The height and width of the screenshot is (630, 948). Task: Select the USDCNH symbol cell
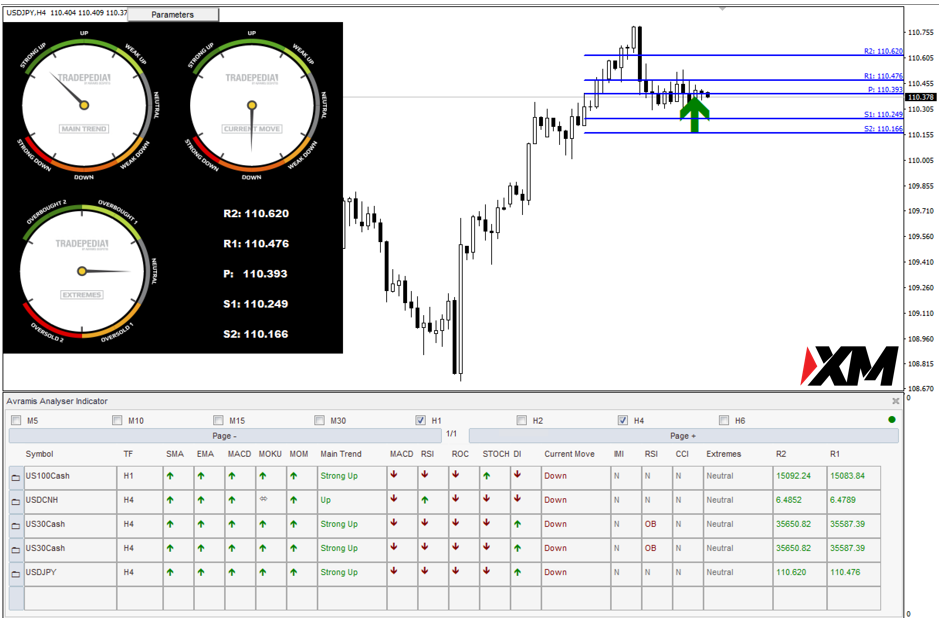[70, 501]
